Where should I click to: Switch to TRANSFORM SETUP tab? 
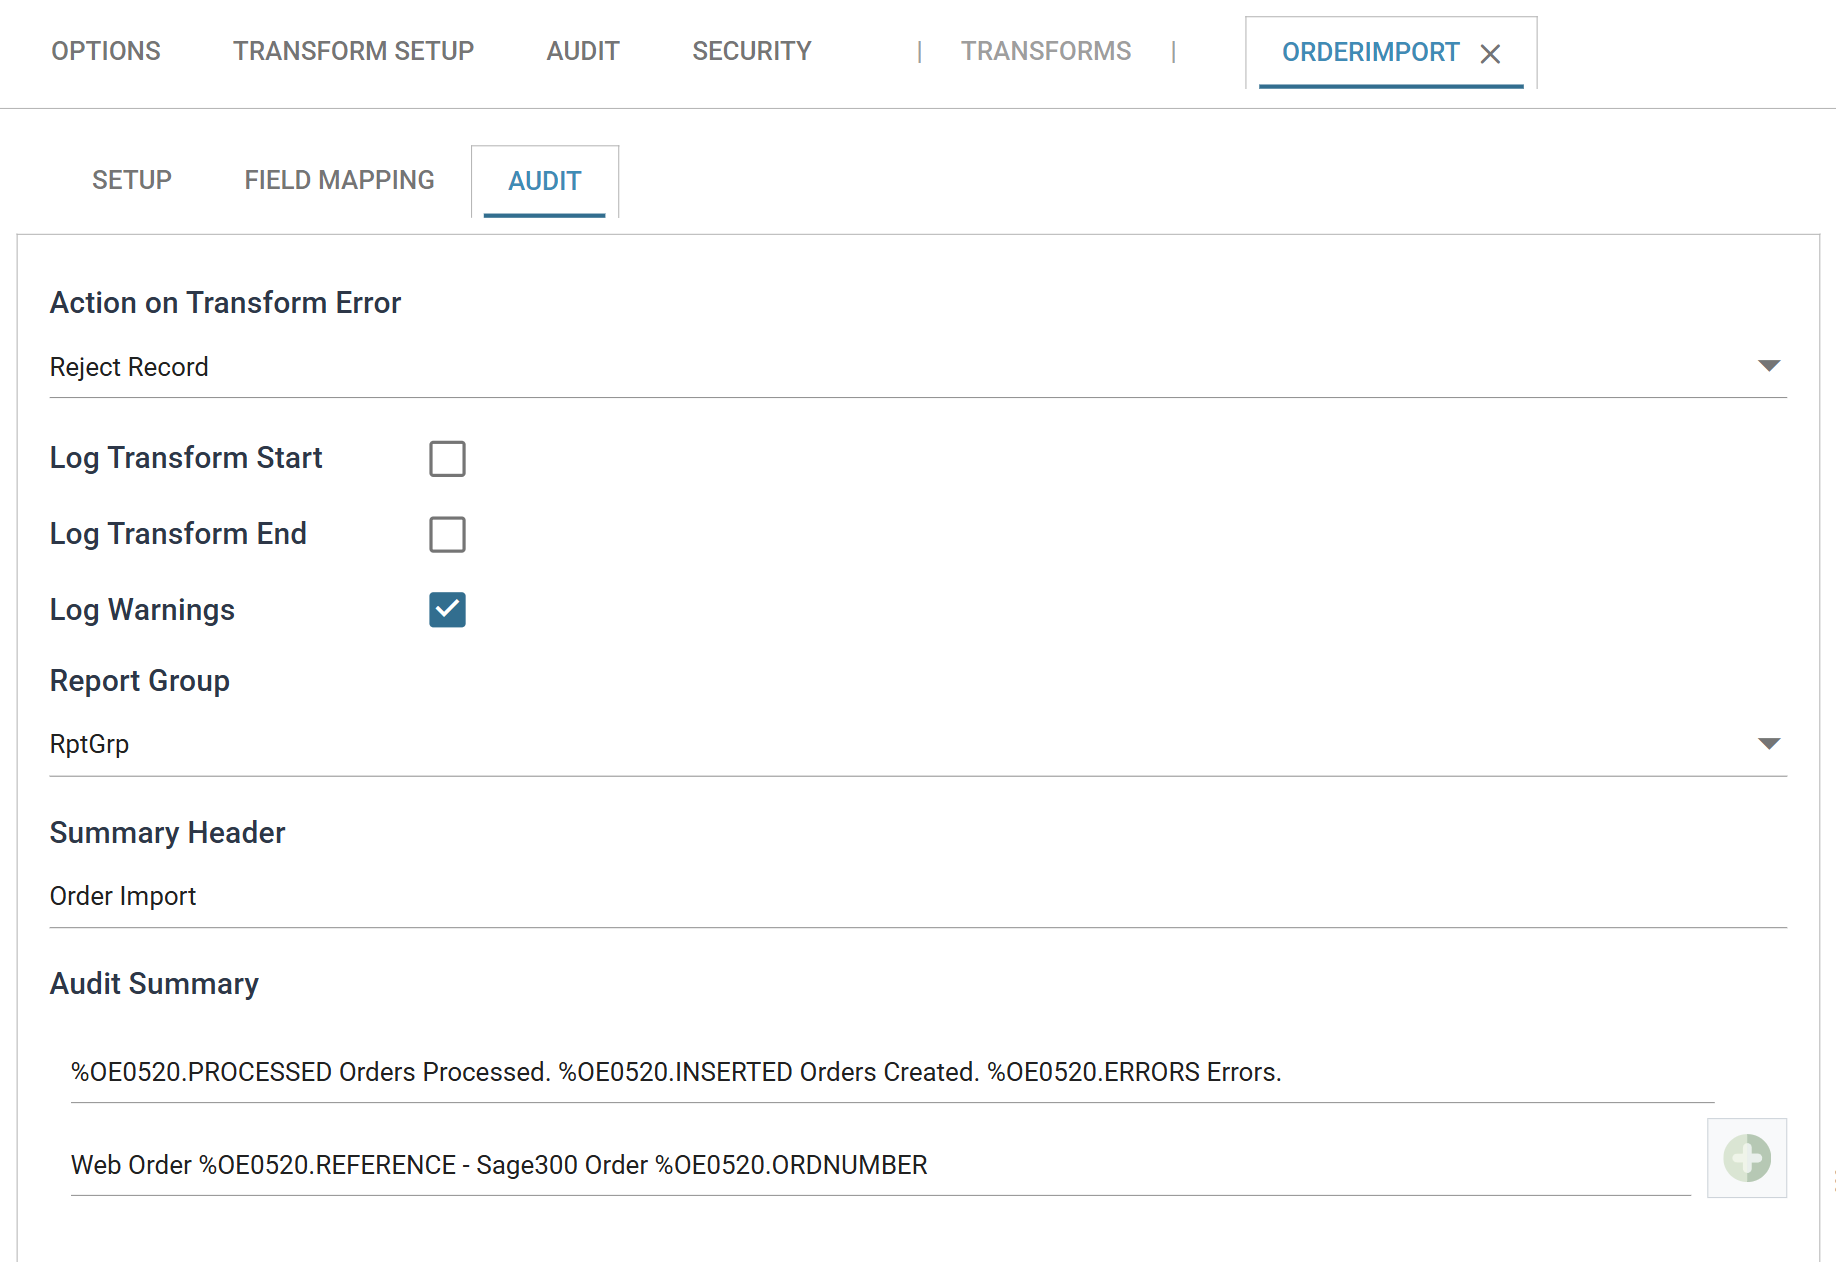point(353,51)
